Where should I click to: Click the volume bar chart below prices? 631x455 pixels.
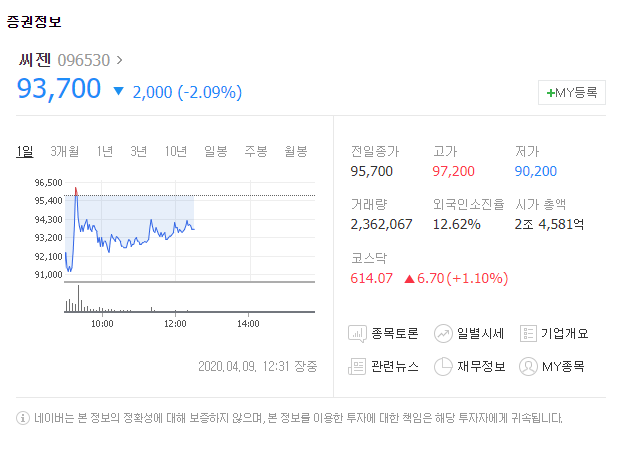coord(190,298)
